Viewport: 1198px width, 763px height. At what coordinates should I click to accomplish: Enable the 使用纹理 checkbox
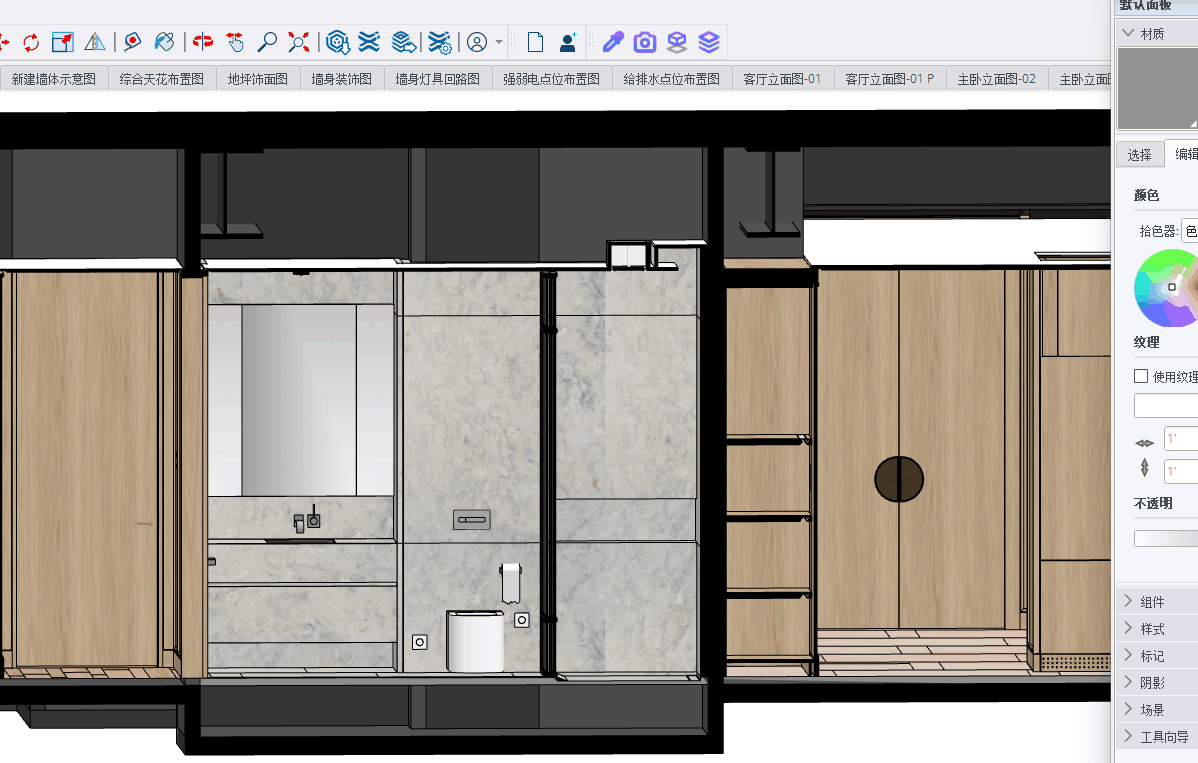tap(1141, 377)
